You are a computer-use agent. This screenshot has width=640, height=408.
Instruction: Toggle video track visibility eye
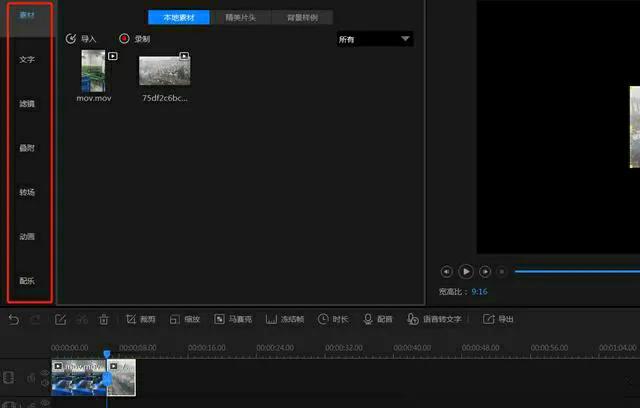(x=44, y=372)
